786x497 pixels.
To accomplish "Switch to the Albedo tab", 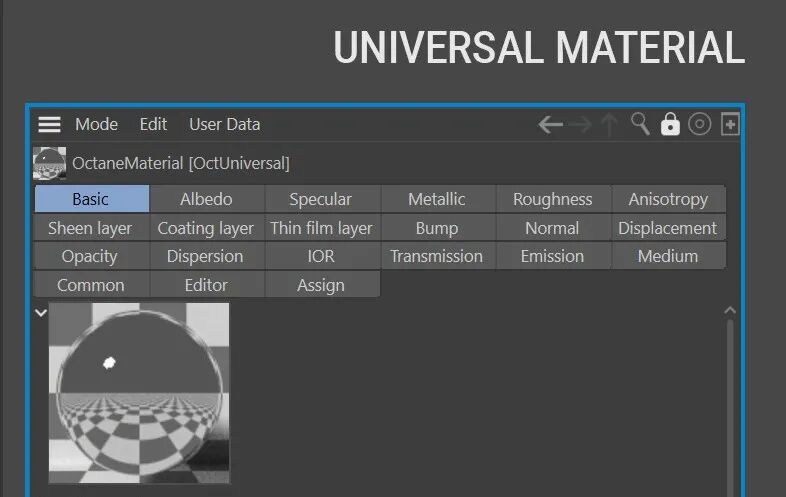I will tap(207, 199).
